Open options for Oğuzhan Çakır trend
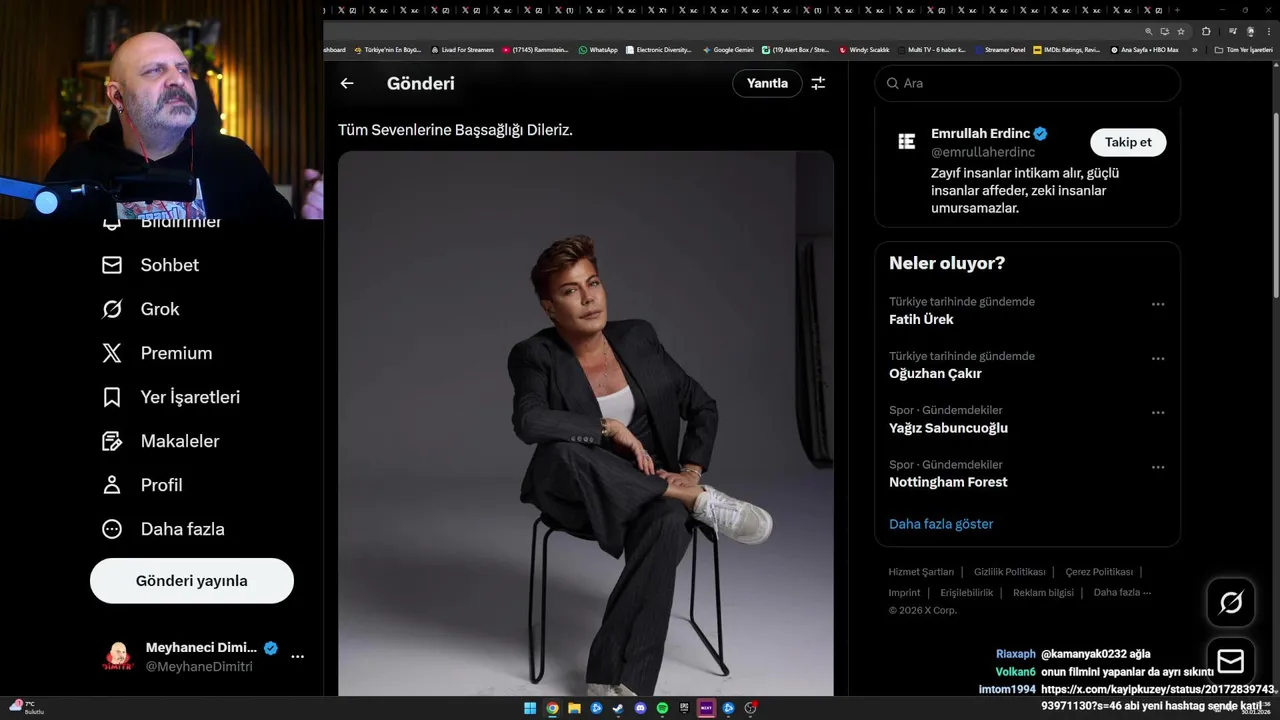 pyautogui.click(x=1158, y=358)
